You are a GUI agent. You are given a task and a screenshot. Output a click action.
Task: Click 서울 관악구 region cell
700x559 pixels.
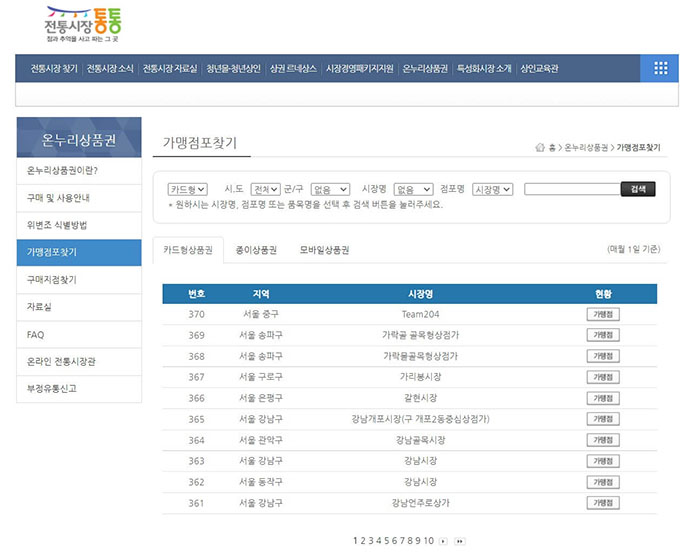[261, 440]
